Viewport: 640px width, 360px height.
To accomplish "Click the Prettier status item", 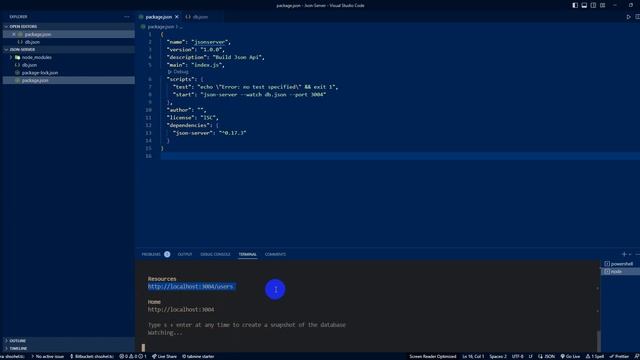I will coord(619,356).
